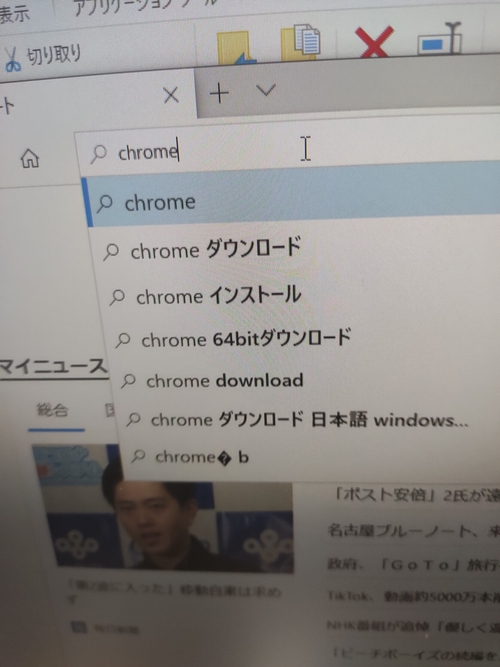The height and width of the screenshot is (667, 500).
Task: Click the Cut (切り取り) scissors button
Action: click(x=41, y=57)
